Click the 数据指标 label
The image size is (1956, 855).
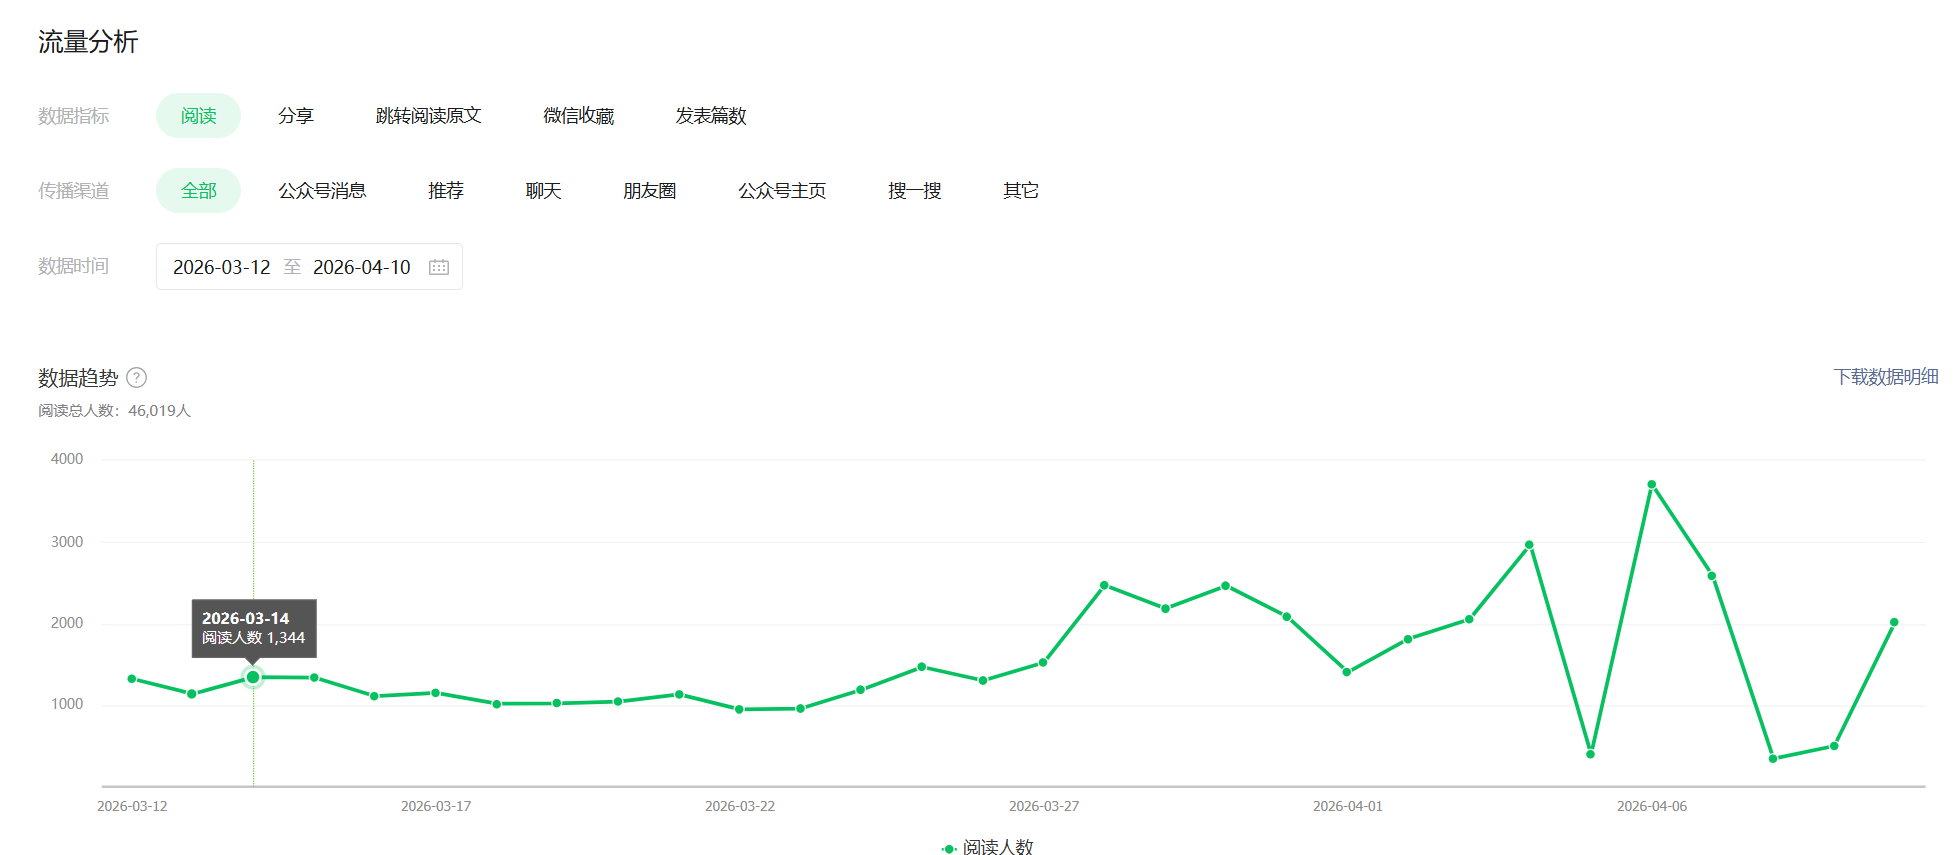[73, 116]
